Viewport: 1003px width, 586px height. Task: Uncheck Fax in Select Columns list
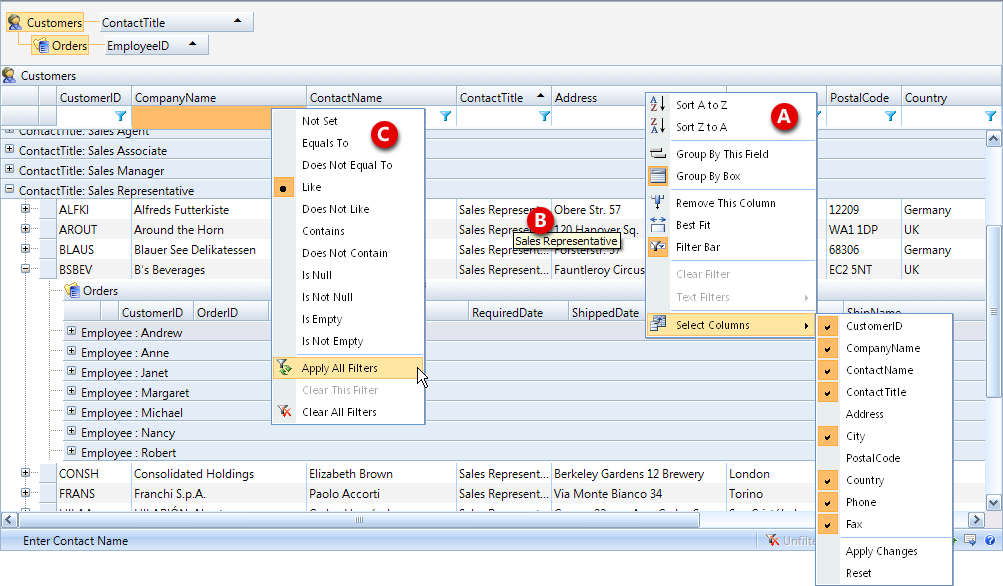coord(828,525)
